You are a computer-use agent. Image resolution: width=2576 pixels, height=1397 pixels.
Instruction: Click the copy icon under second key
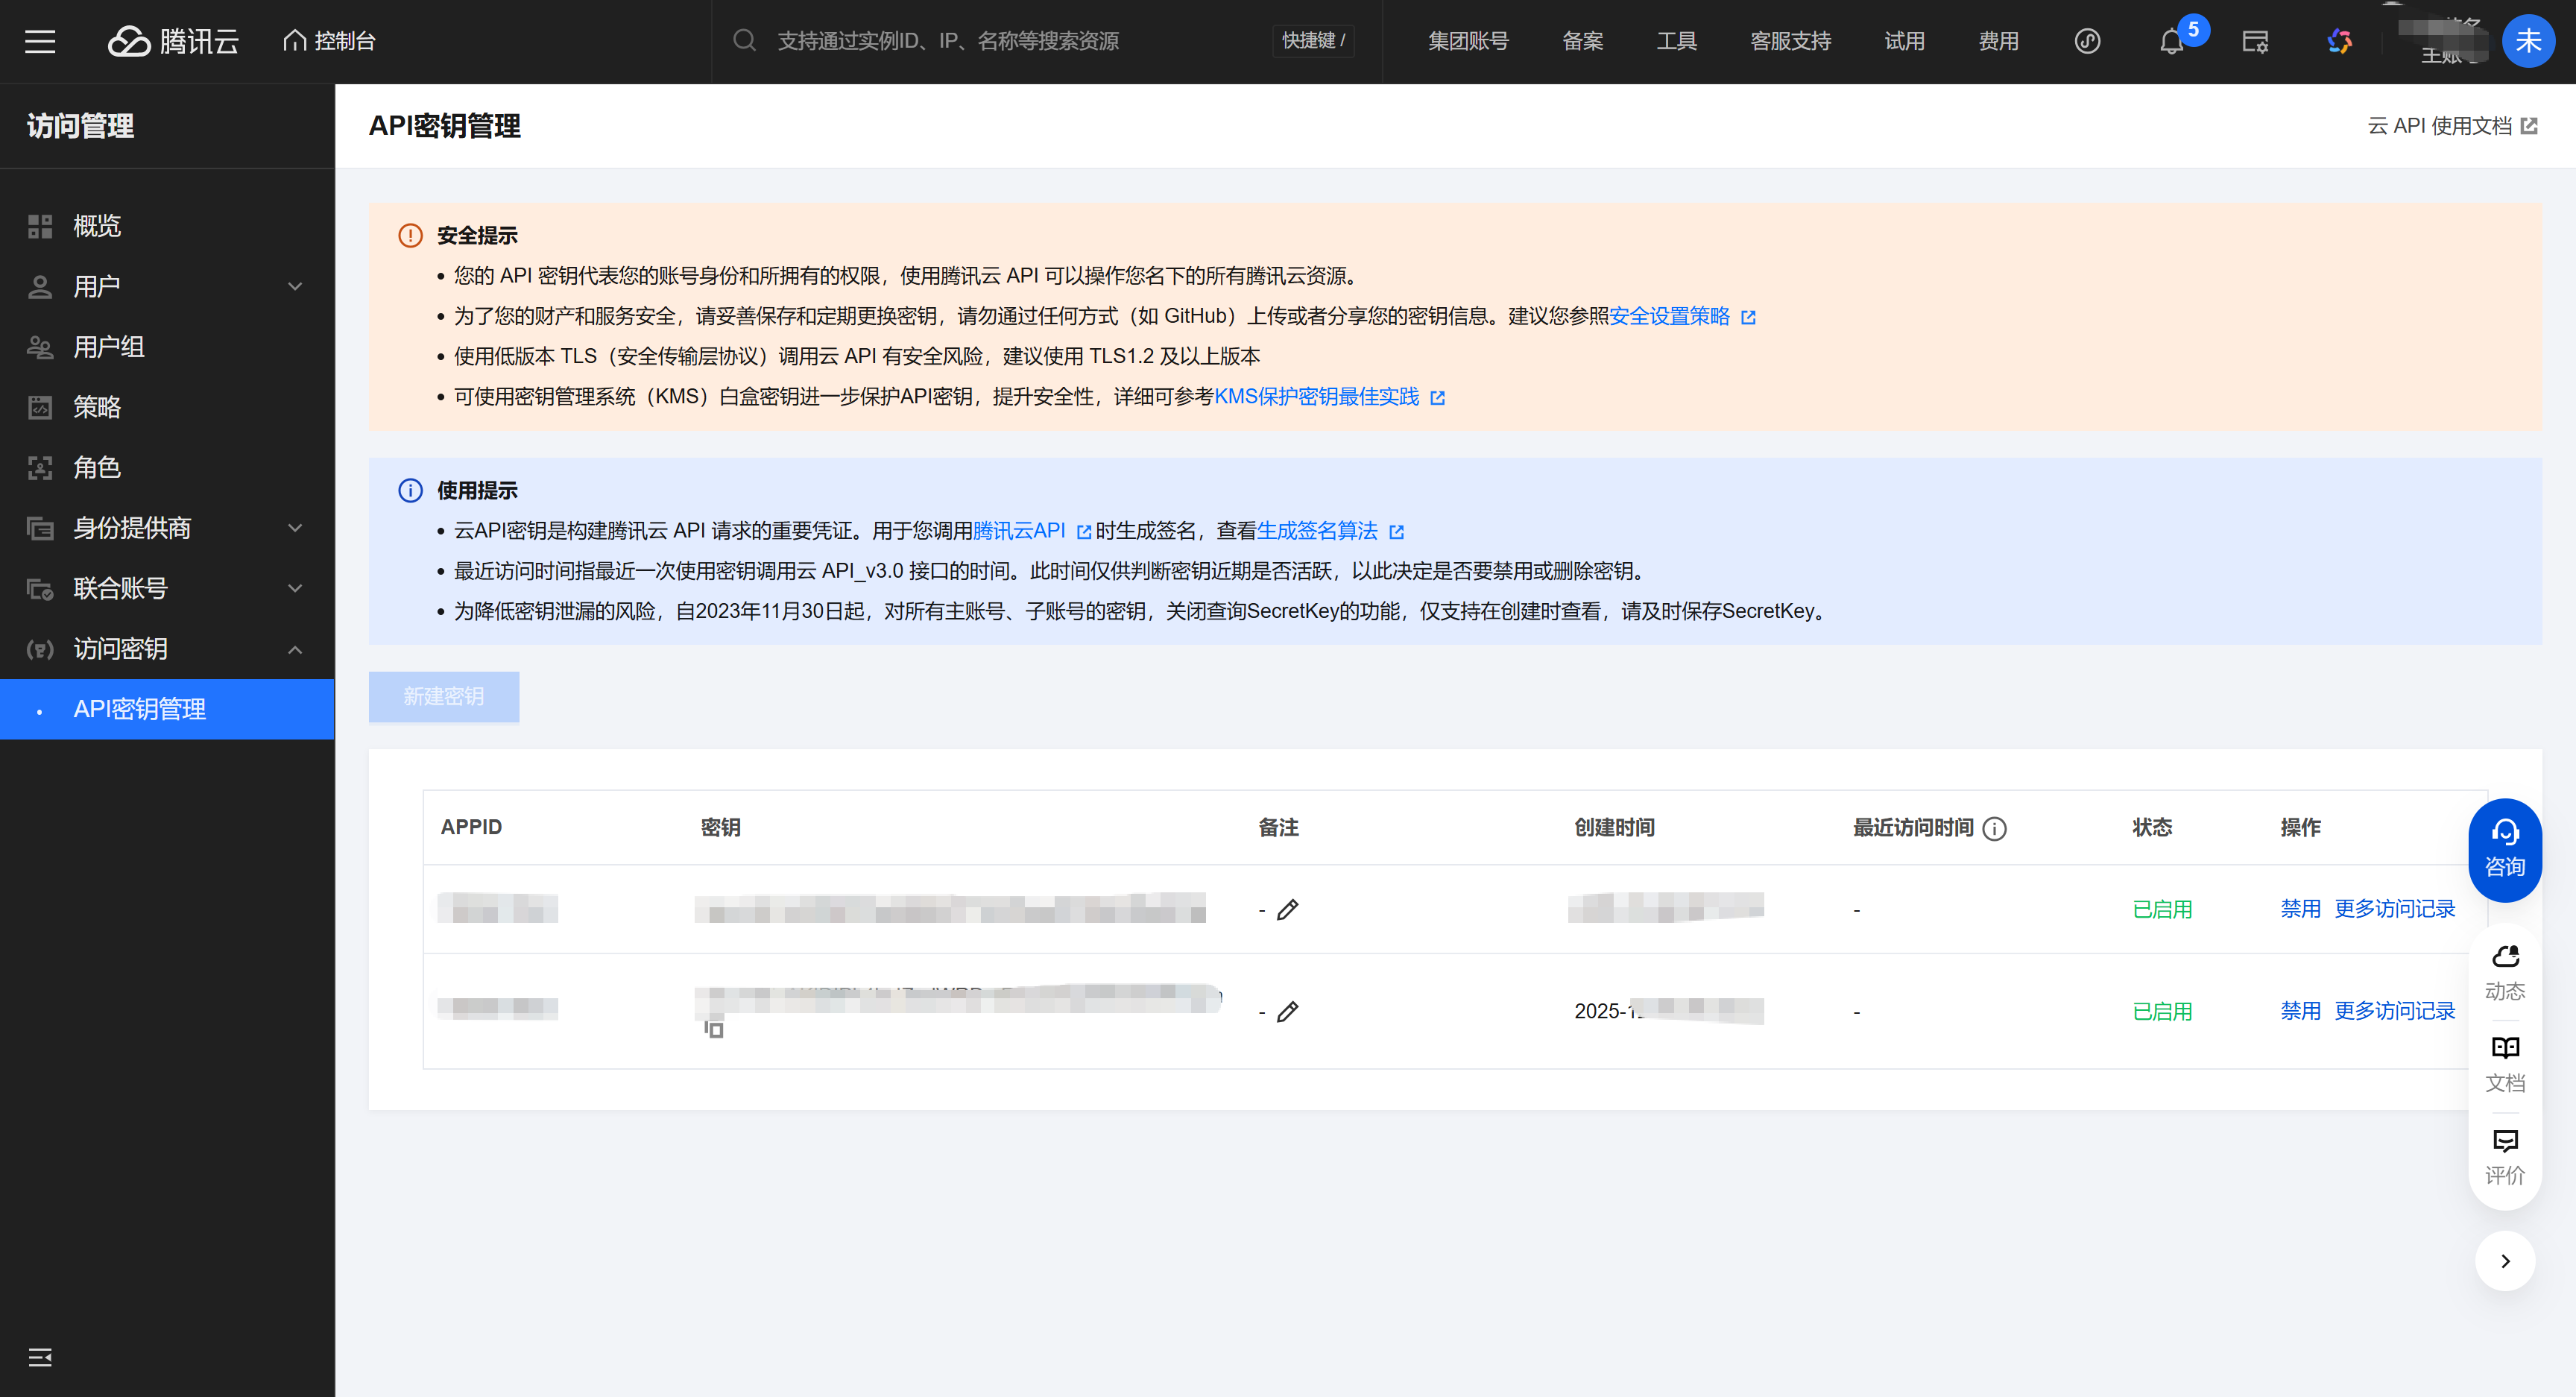(x=714, y=1028)
